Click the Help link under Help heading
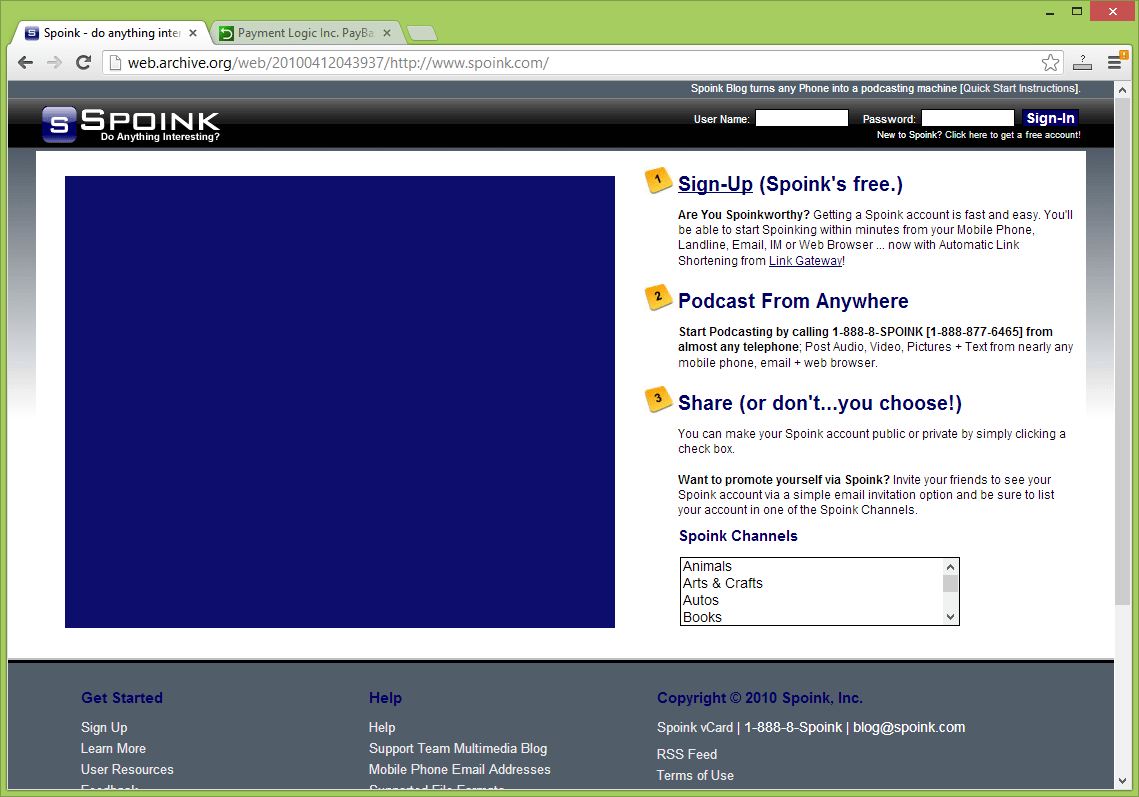Viewport: 1139px width, 797px height. pos(382,727)
